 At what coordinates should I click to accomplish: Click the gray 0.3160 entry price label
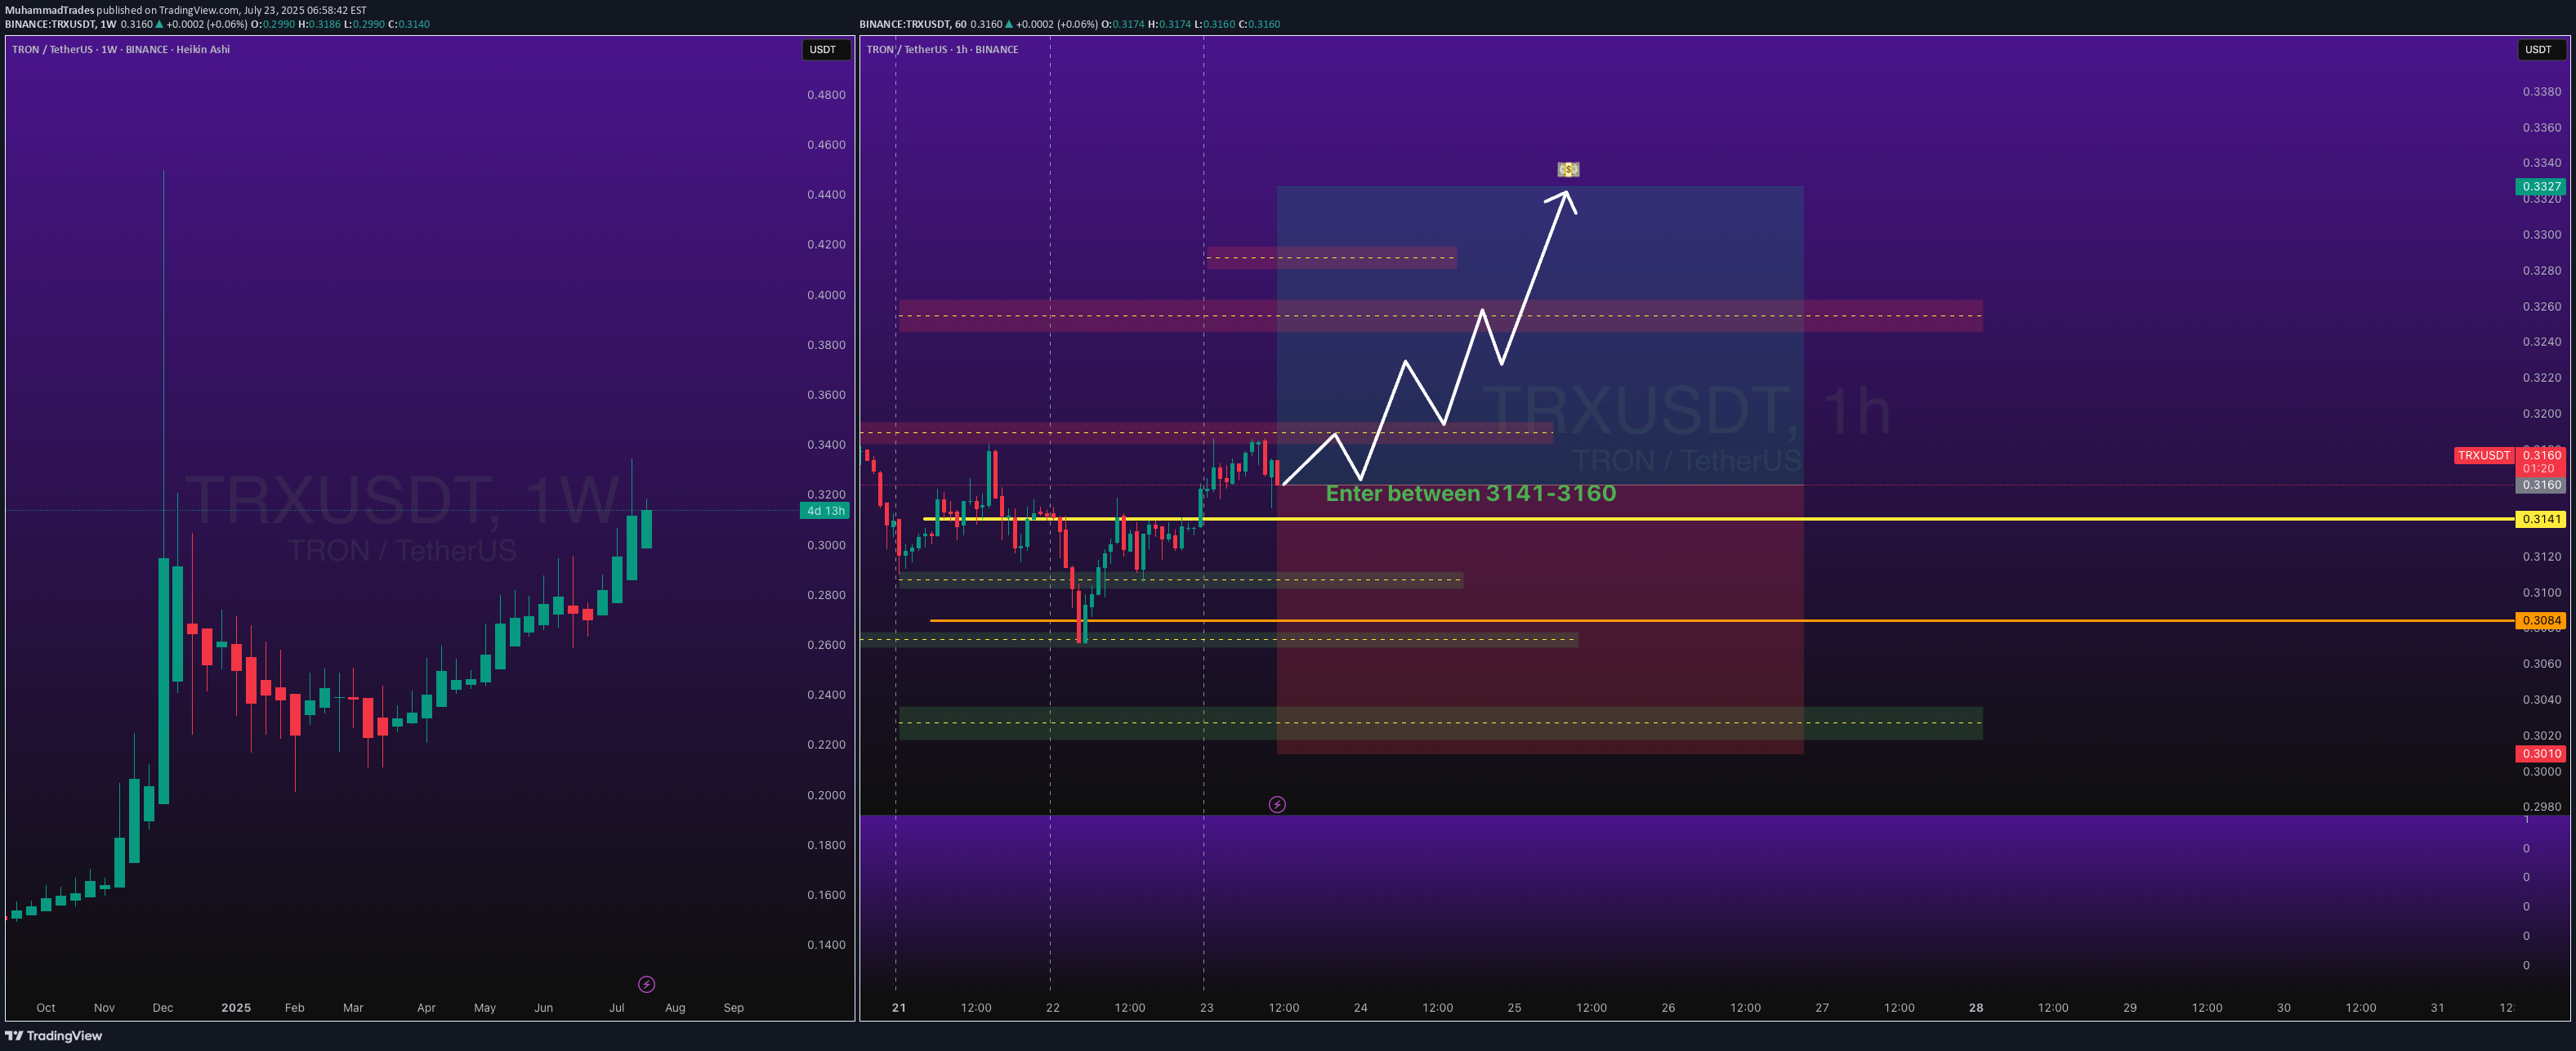pyautogui.click(x=2540, y=485)
